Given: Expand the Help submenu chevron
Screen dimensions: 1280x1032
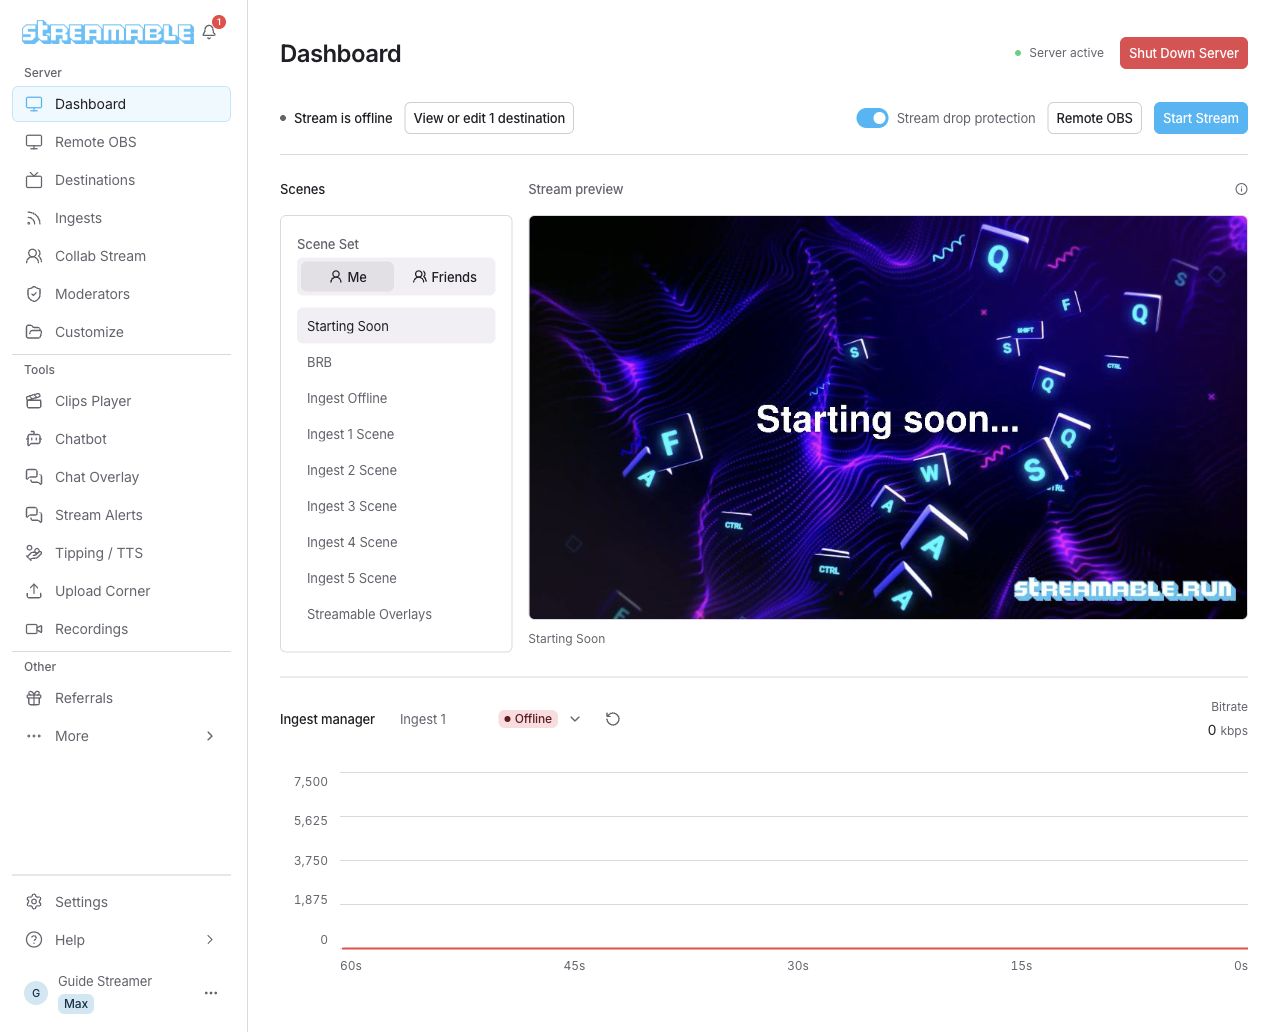Looking at the screenshot, I should tap(210, 940).
